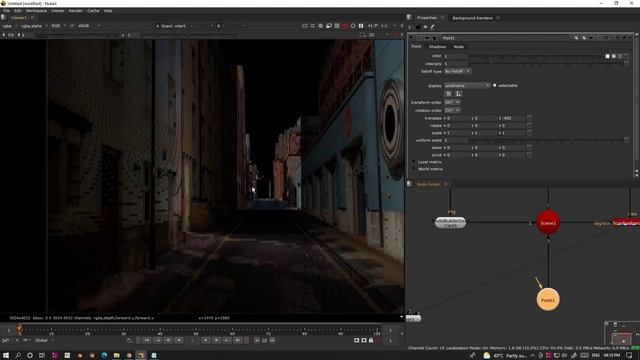Viewport: 640px width, 360px height.
Task: Switch to the Properties tab
Action: point(427,18)
